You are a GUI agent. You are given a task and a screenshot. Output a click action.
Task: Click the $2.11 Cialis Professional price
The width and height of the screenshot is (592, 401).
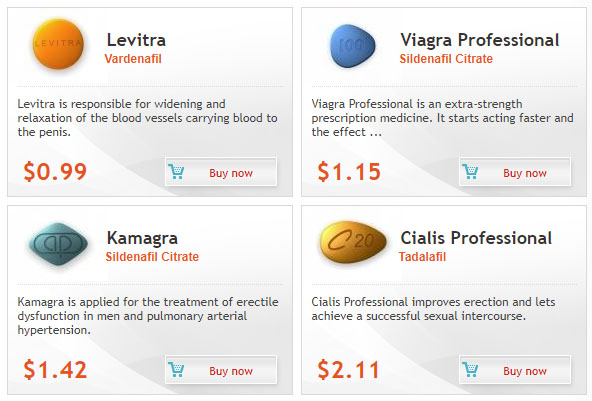348,369
